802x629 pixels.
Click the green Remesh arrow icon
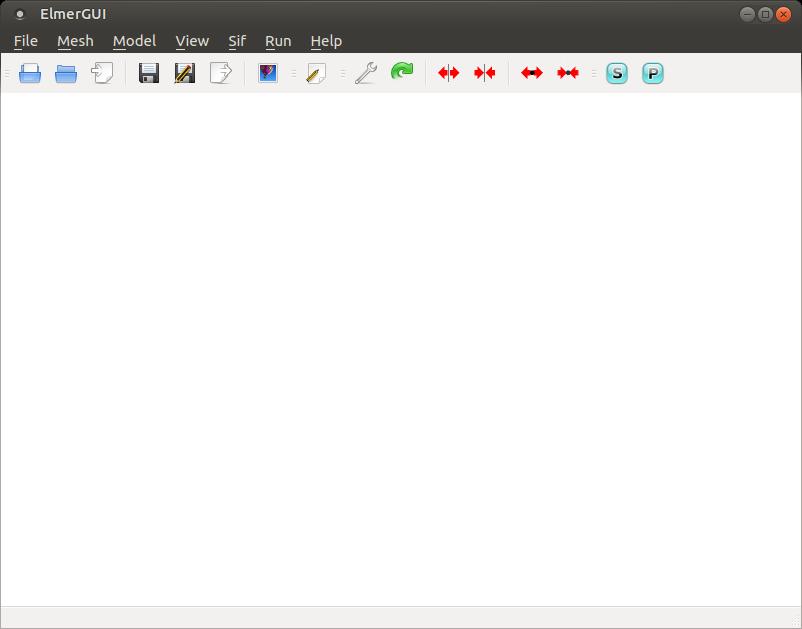point(402,72)
